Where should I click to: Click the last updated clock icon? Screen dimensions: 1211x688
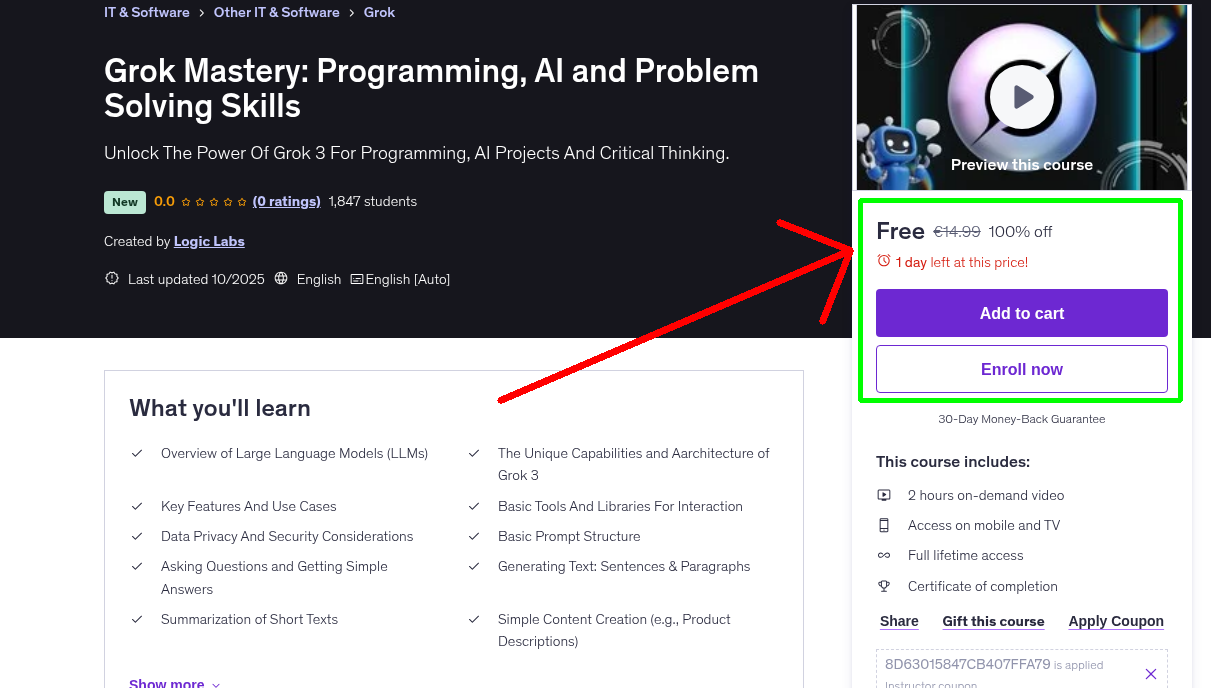click(x=111, y=279)
